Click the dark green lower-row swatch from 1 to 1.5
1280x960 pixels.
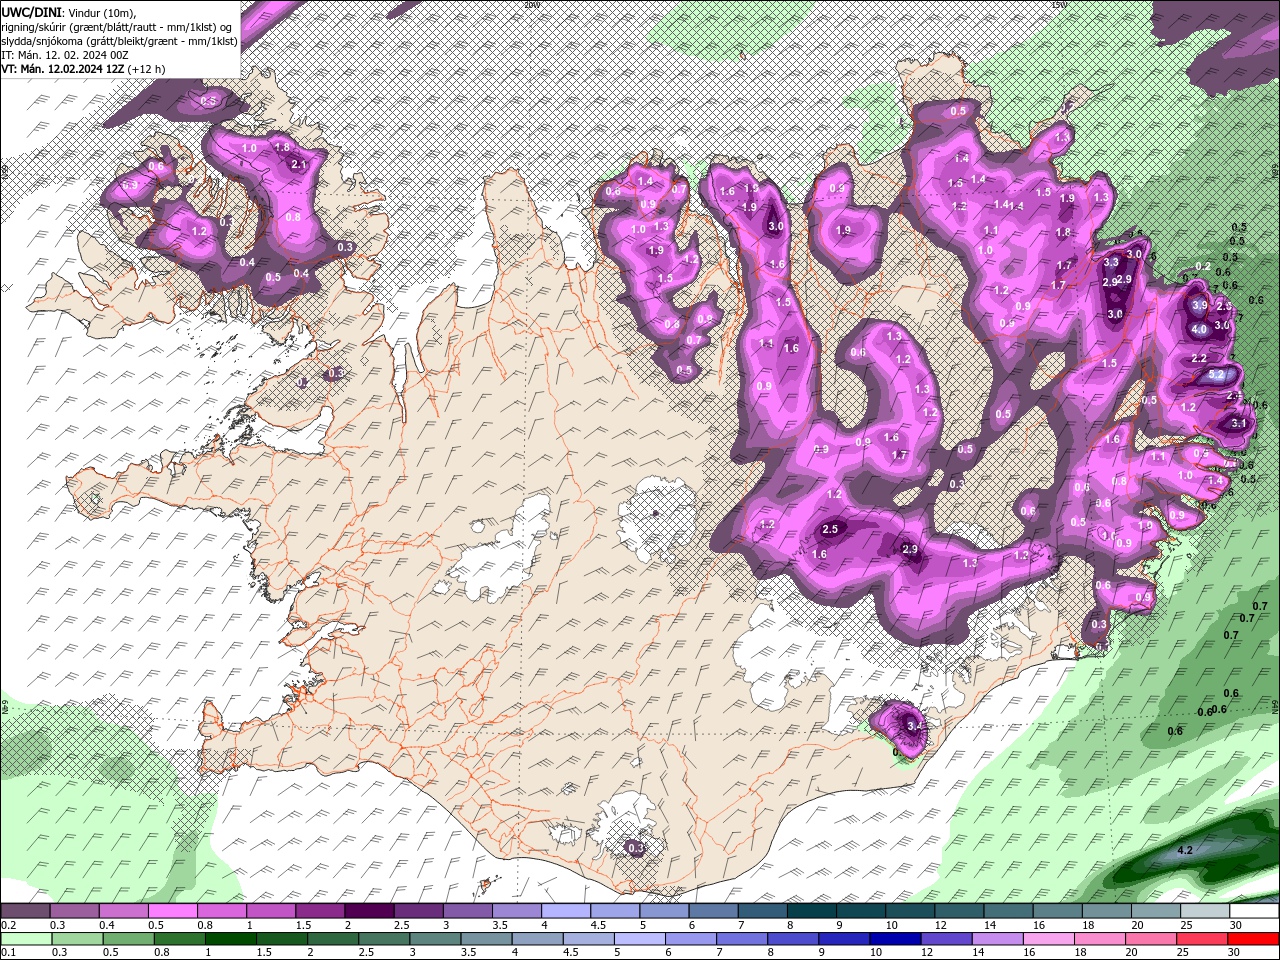231,938
